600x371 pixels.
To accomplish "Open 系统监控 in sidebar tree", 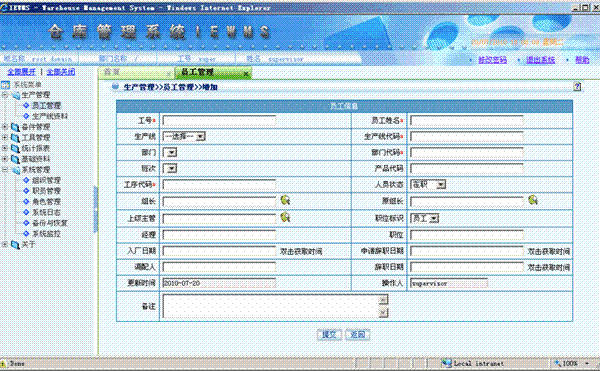I will (46, 234).
